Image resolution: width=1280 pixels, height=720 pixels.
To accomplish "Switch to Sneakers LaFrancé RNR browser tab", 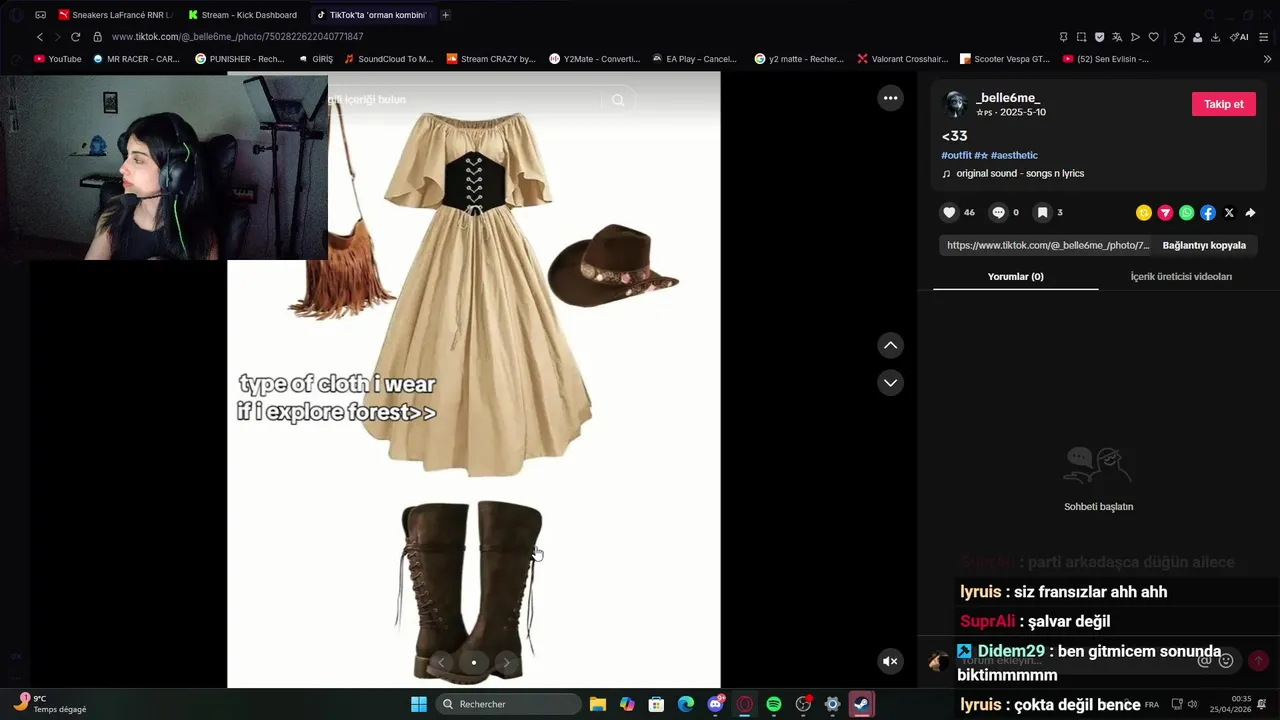I will [115, 15].
